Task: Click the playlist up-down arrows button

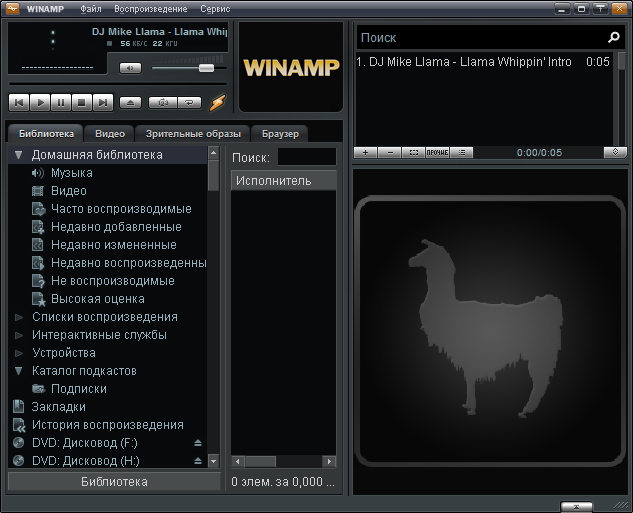Action: [x=615, y=152]
